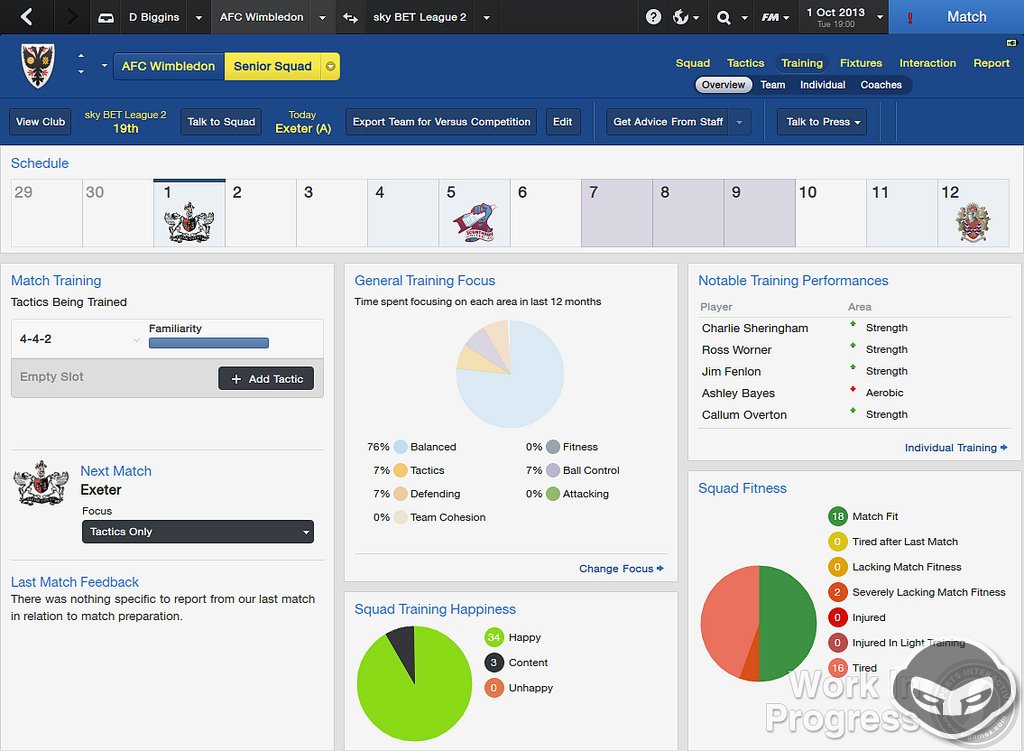Image resolution: width=1024 pixels, height=751 pixels.
Task: Expand the D Biggins dropdown arrow
Action: 199,18
